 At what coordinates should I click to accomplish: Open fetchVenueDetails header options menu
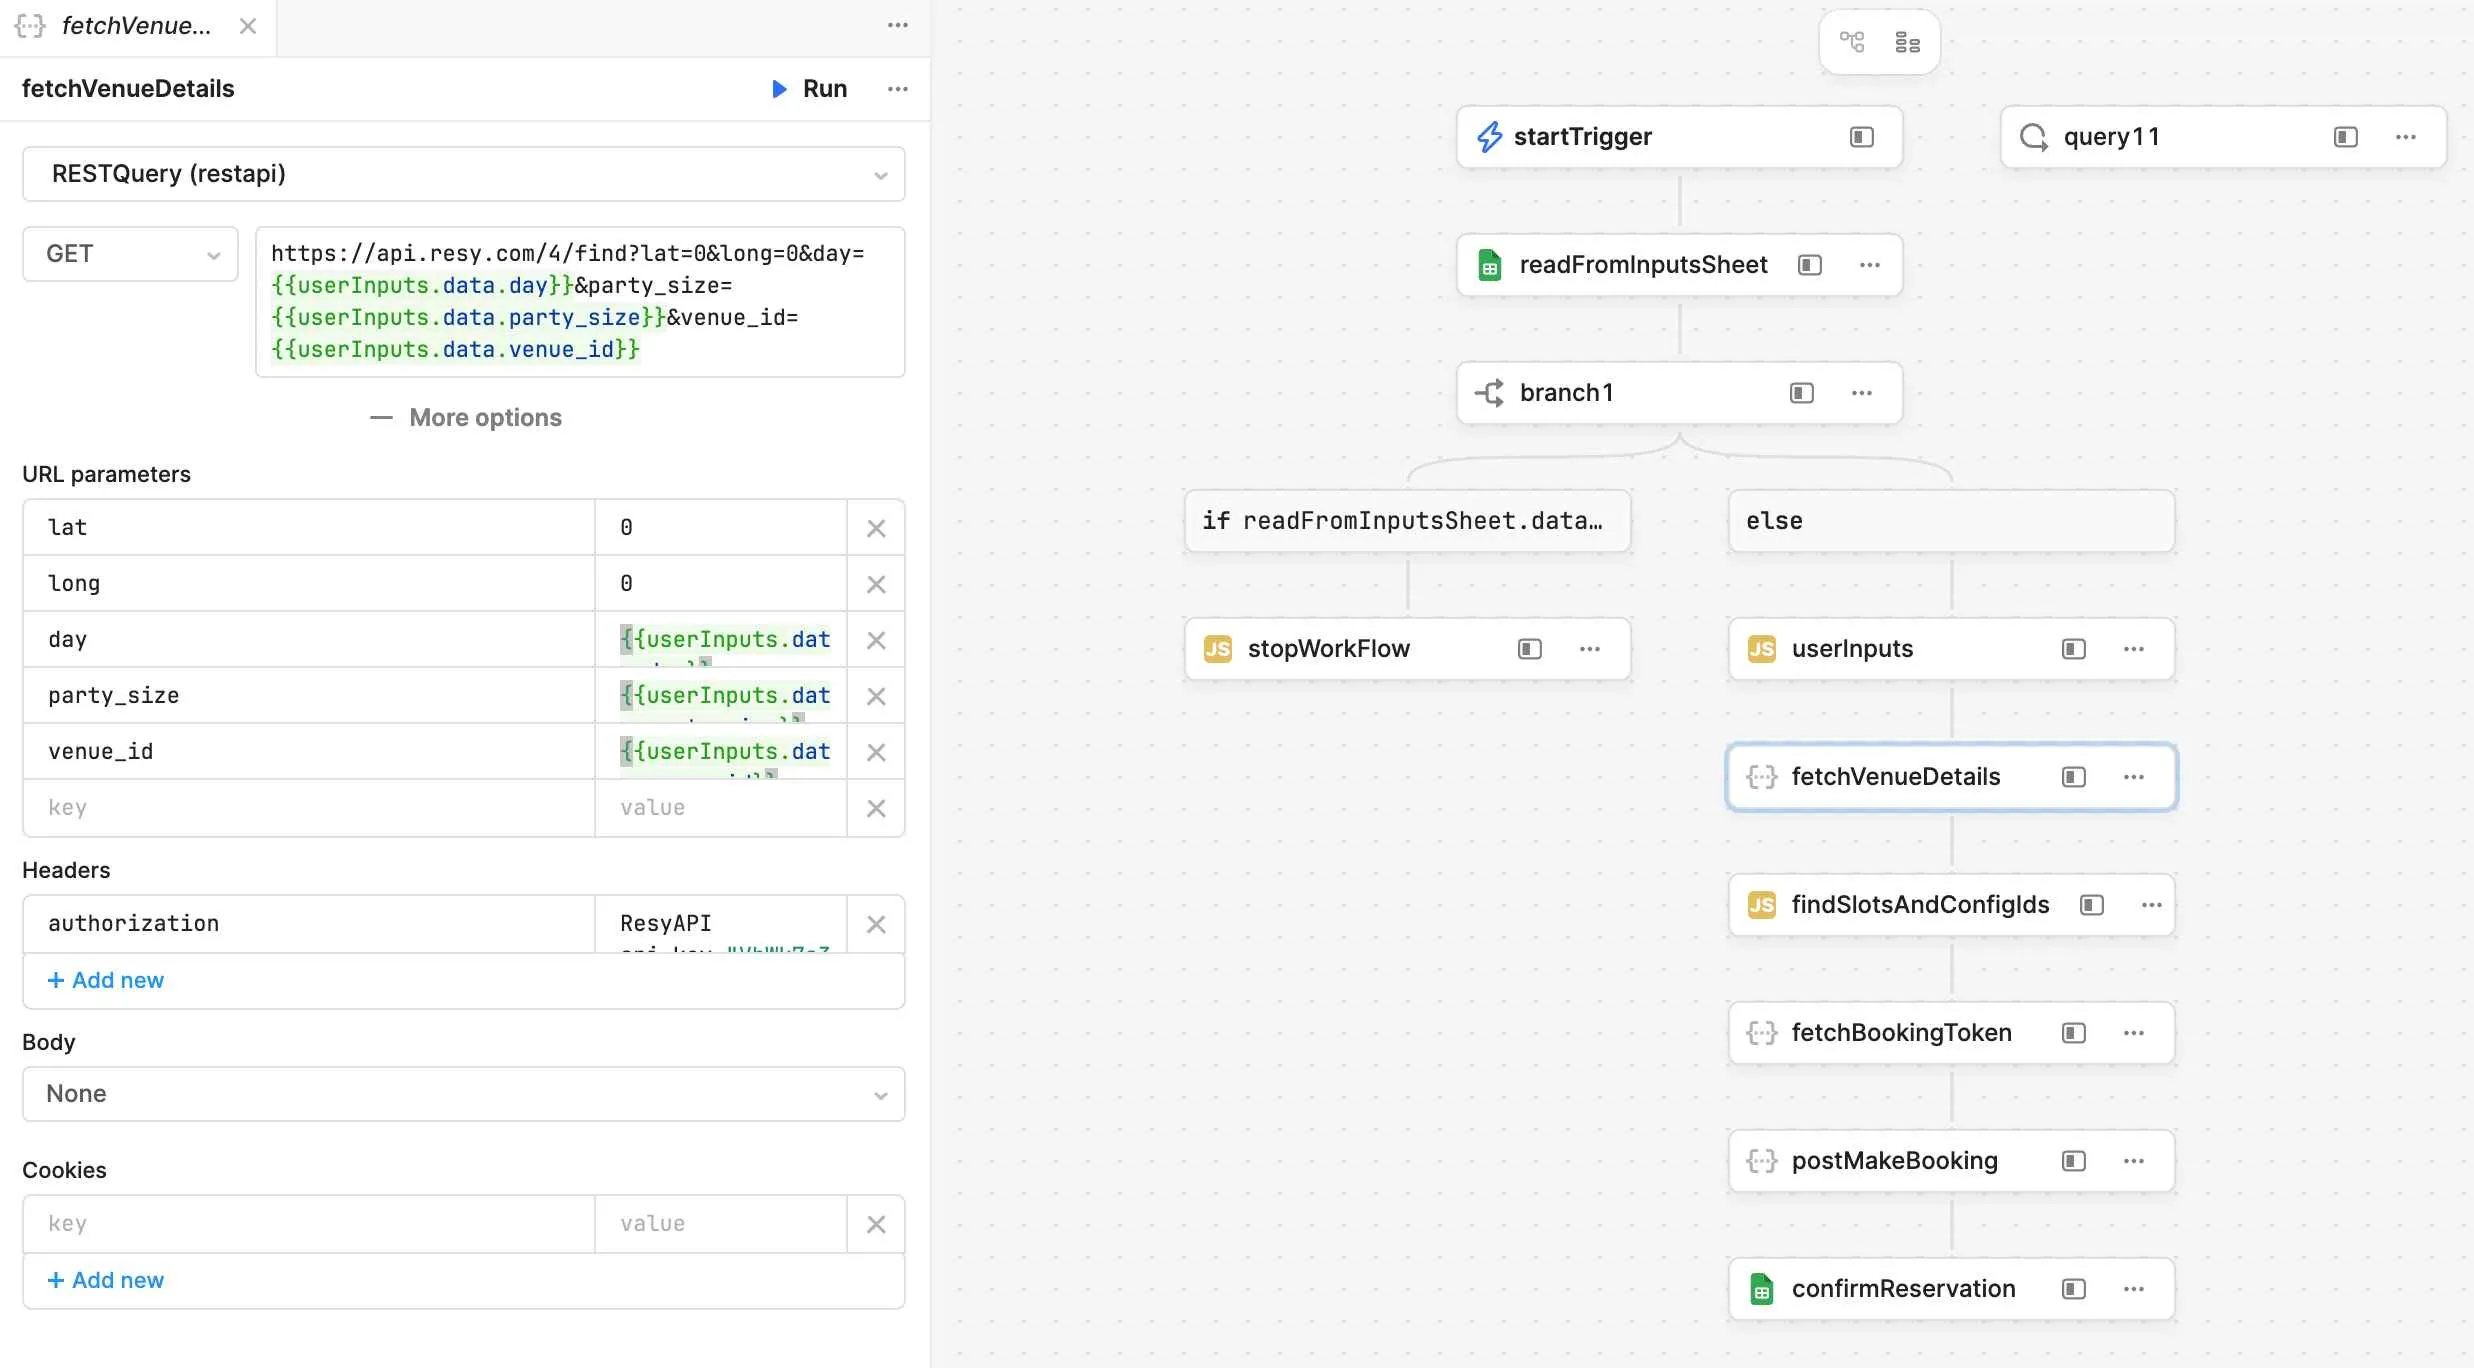click(898, 89)
